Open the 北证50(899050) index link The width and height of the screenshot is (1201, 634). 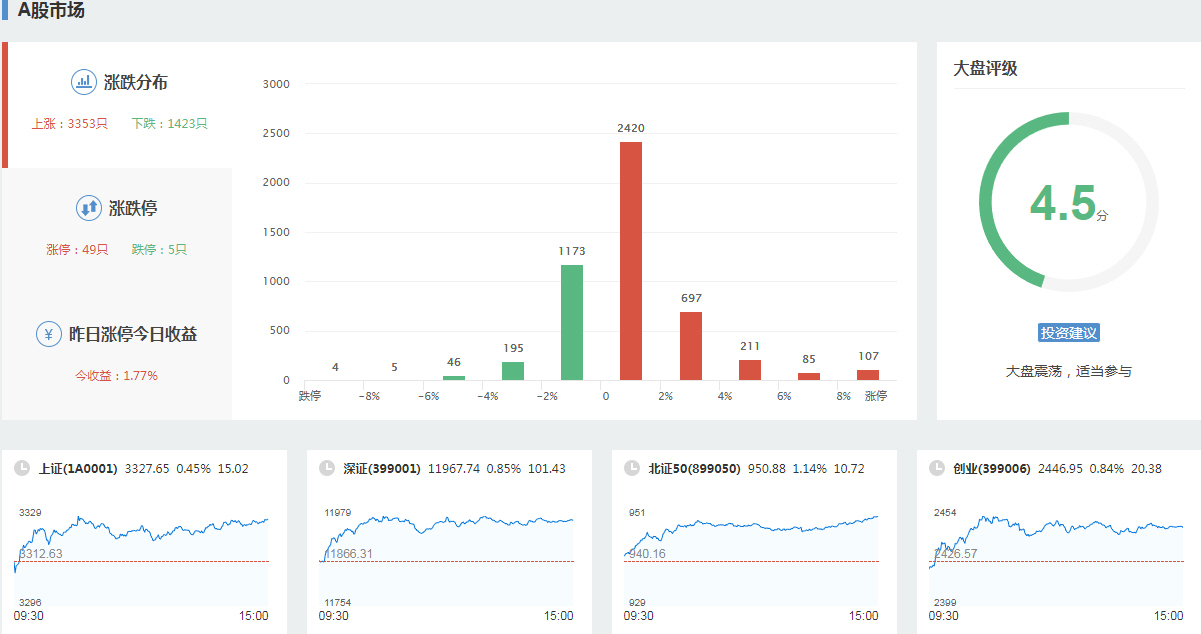pyautogui.click(x=694, y=468)
